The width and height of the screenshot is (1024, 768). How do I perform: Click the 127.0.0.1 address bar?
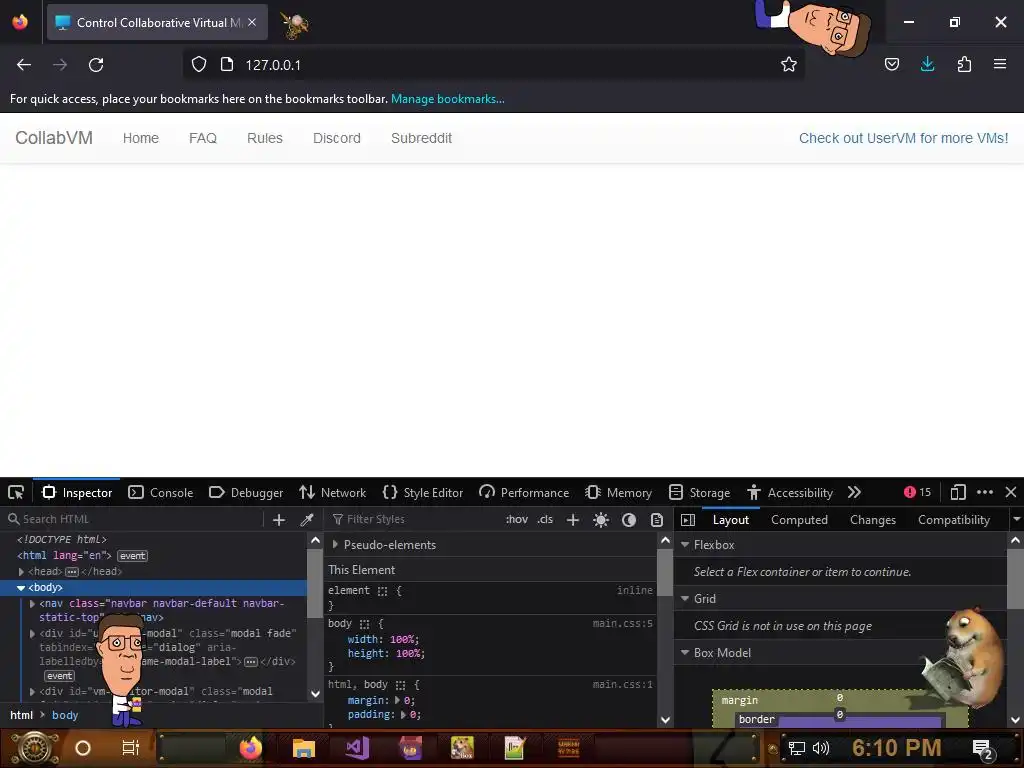click(493, 65)
